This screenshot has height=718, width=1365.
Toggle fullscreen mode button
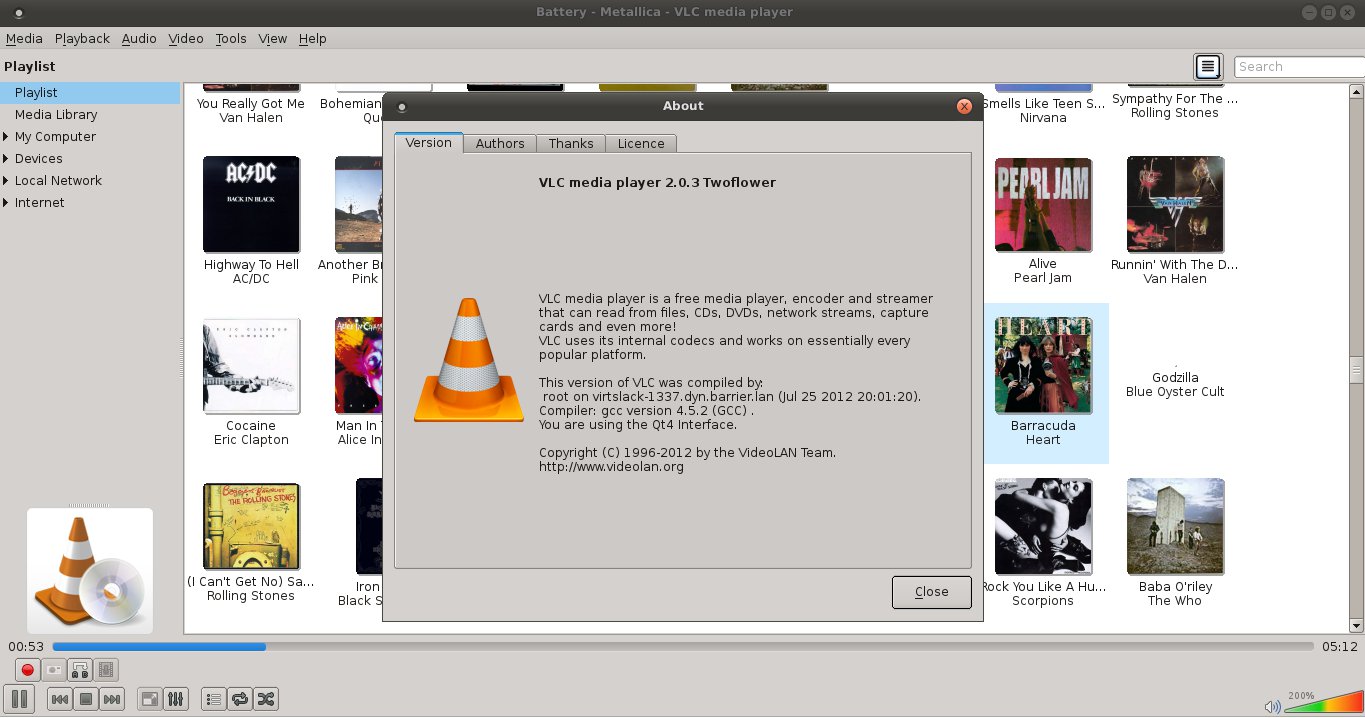coord(149,699)
